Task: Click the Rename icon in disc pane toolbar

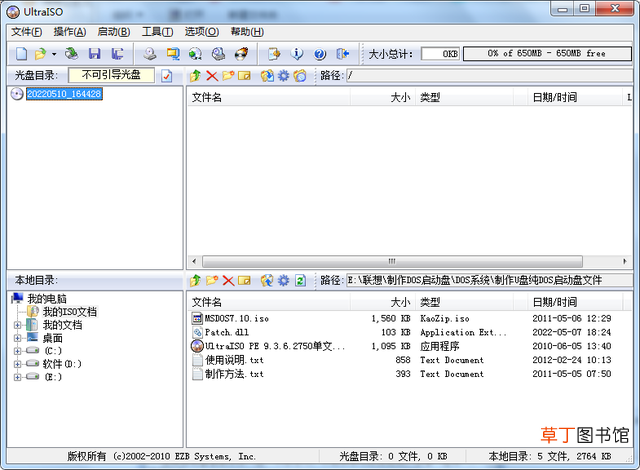Action: pos(244,75)
